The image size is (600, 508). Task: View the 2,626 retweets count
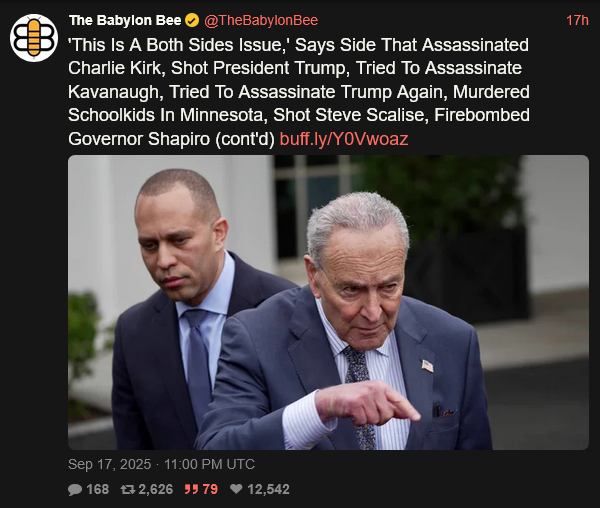[x=156, y=489]
